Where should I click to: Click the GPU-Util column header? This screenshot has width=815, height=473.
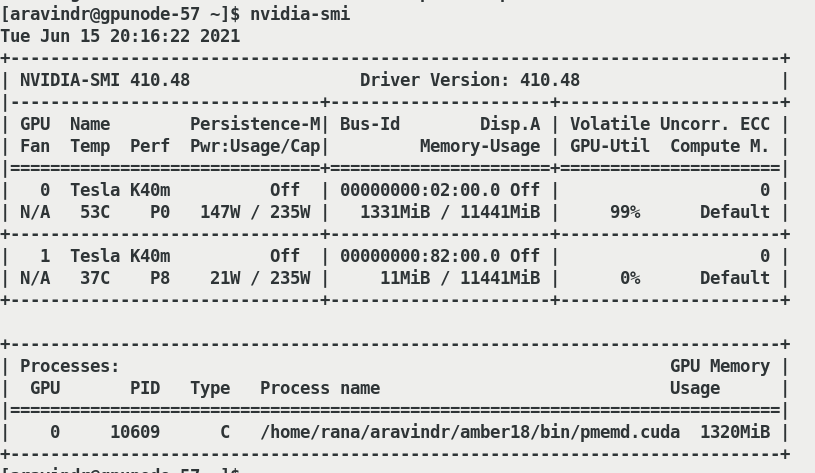click(610, 146)
